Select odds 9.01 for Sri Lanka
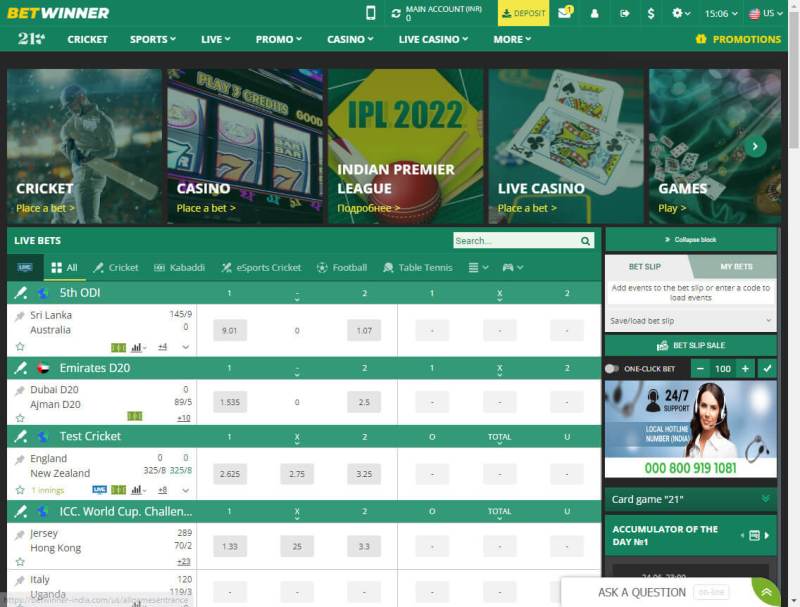Image resolution: width=800 pixels, height=607 pixels. 229,331
